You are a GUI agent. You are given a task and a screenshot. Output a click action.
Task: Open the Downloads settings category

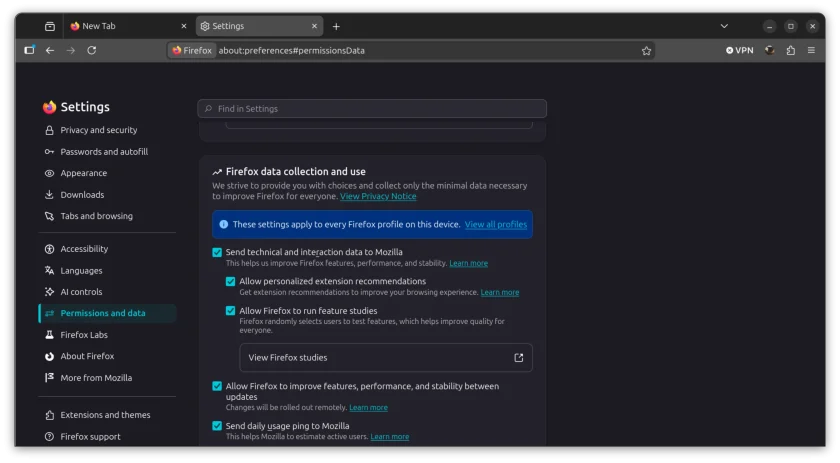click(107, 195)
